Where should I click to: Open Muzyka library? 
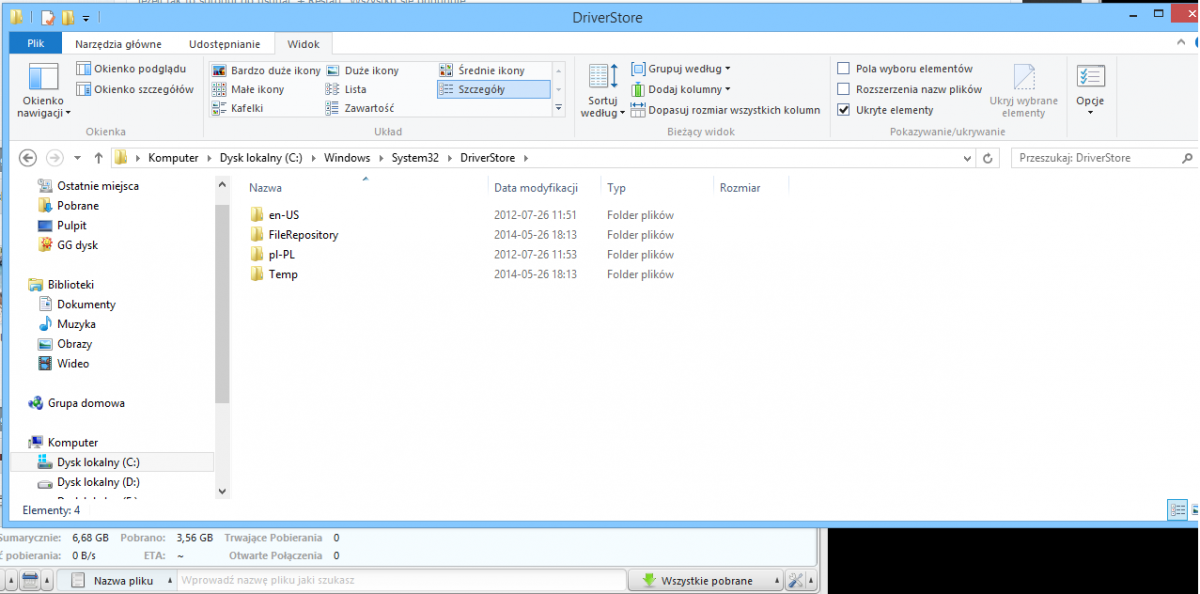coord(76,324)
